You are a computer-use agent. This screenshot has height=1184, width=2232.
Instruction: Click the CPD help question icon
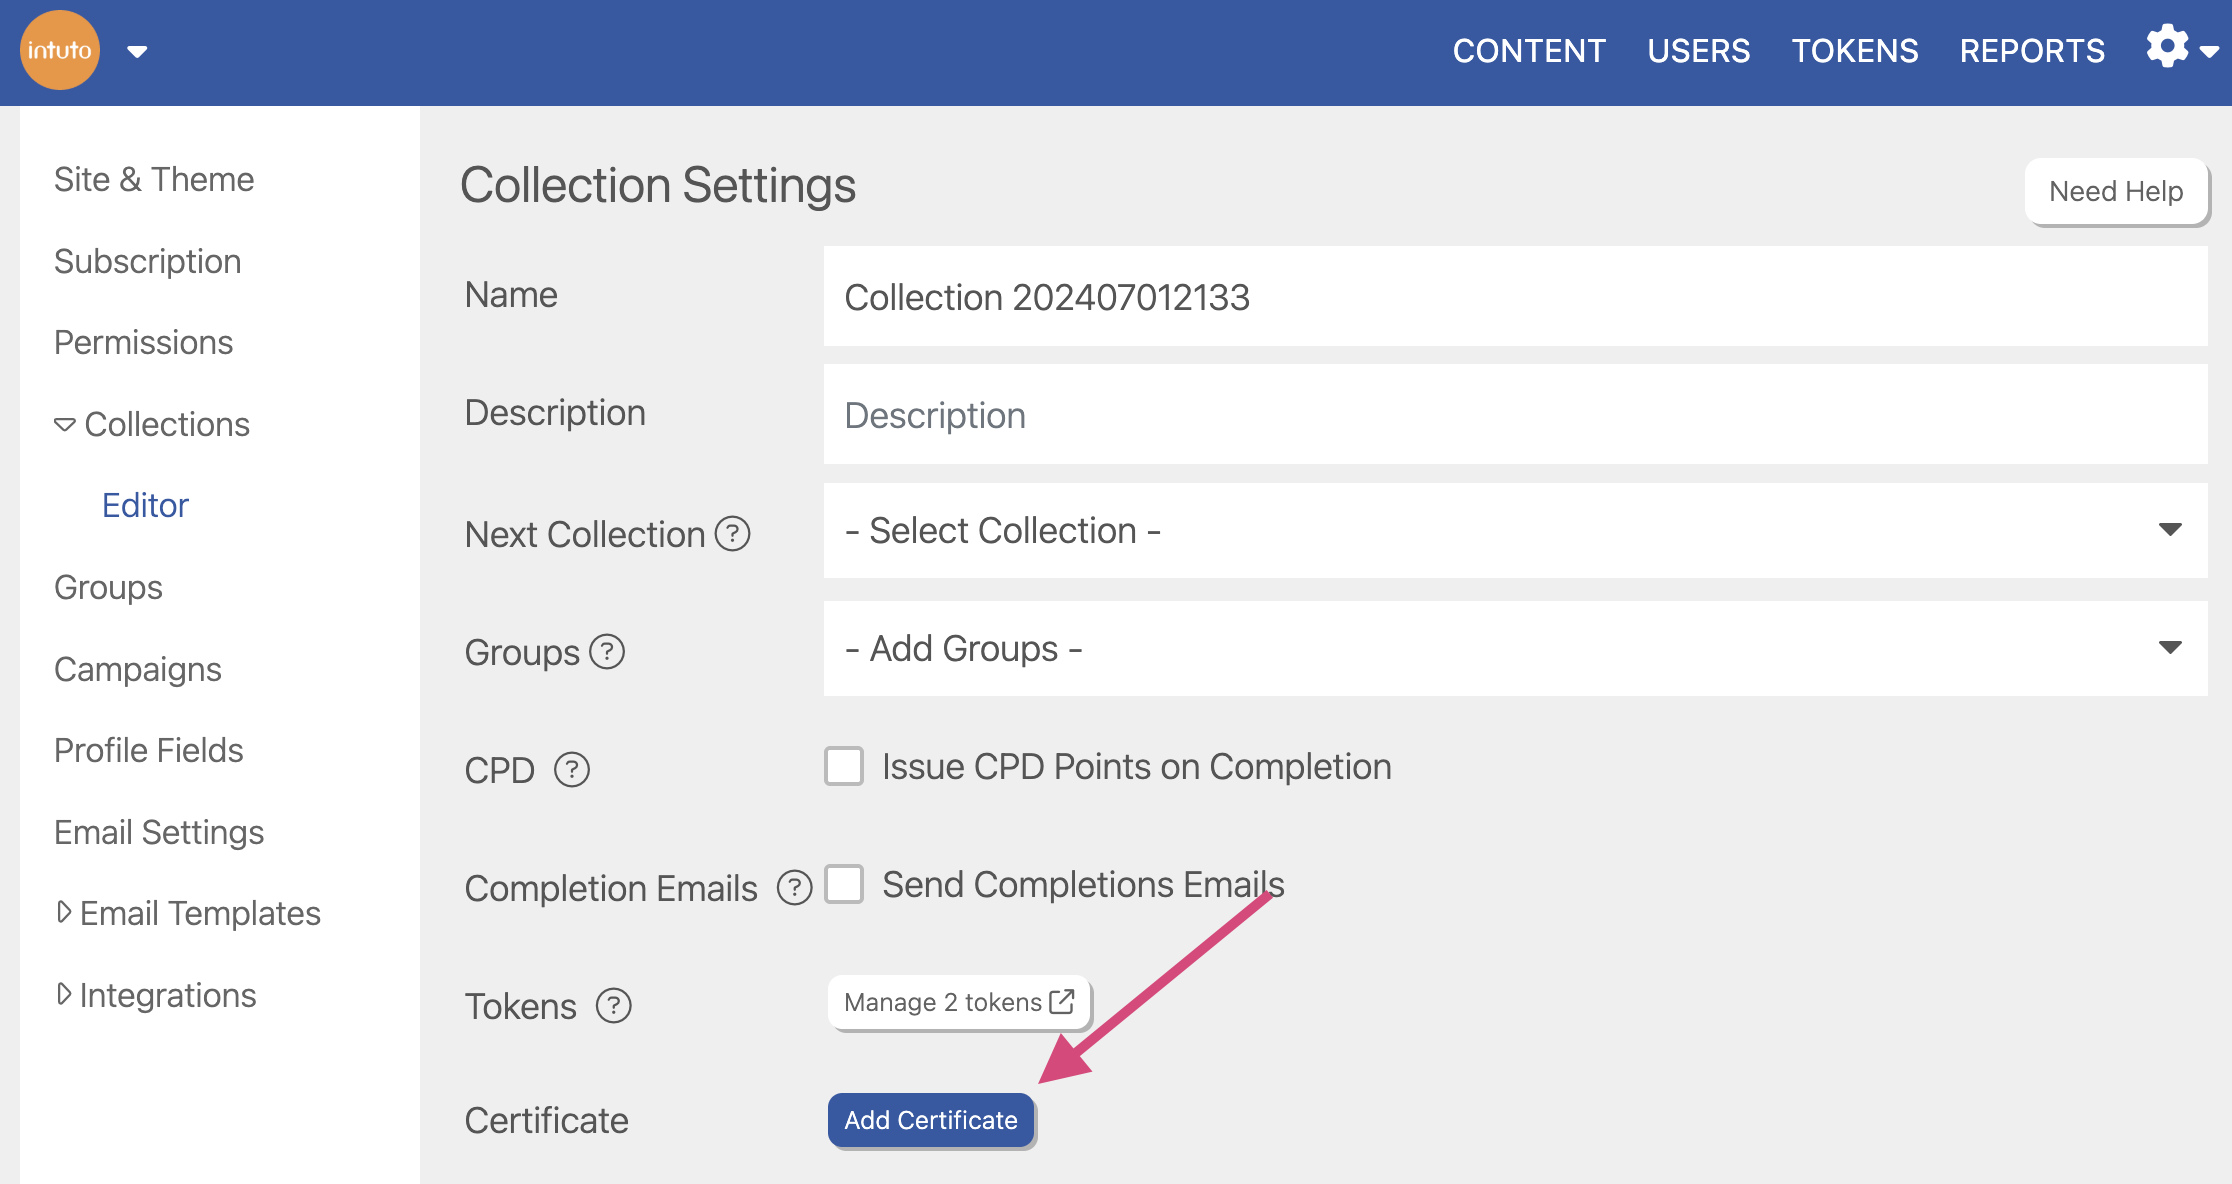pyautogui.click(x=572, y=770)
